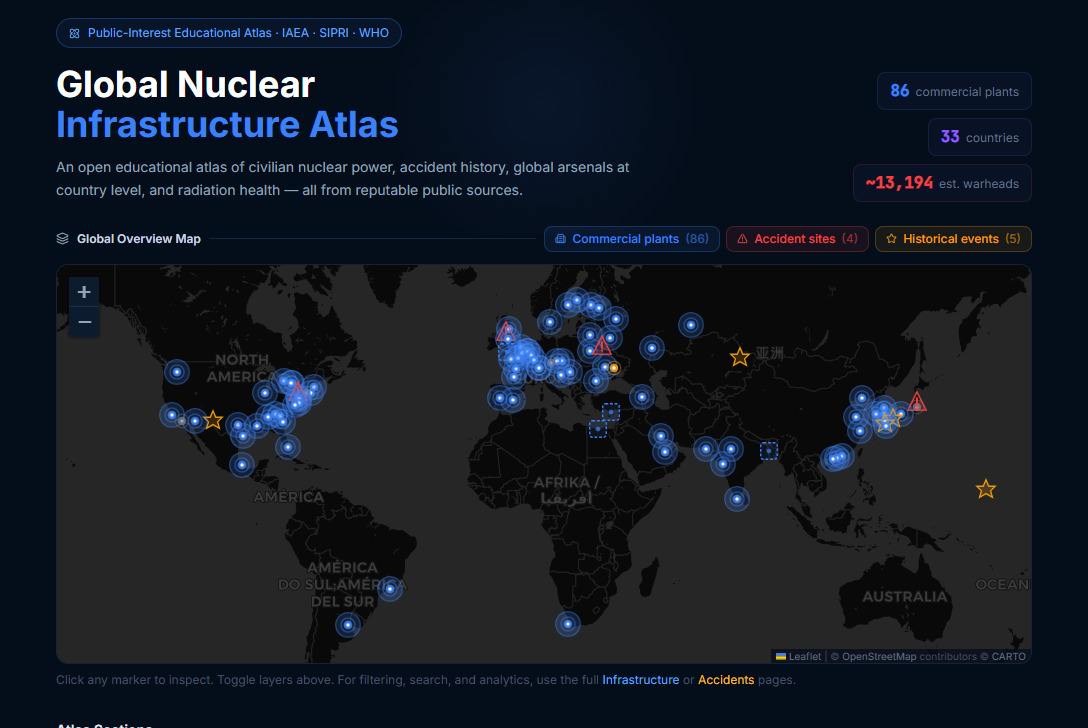Screen dimensions: 1088x728
Task: Click the star marker over the western United States
Action: click(213, 420)
